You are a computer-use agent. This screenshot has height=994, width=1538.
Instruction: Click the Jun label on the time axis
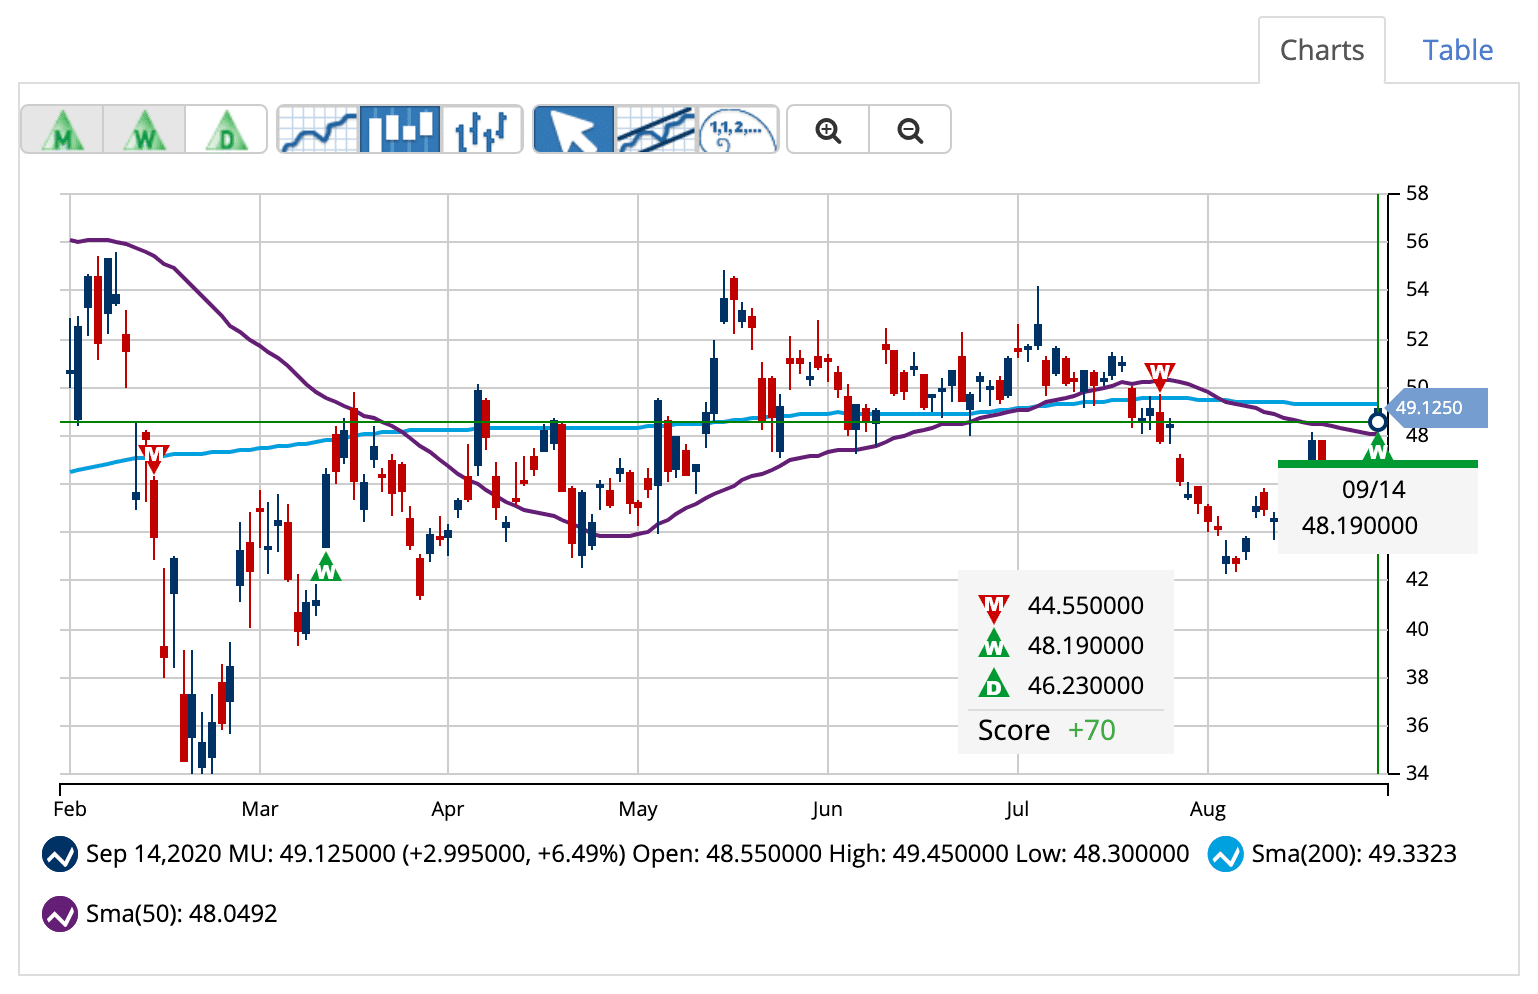827,809
